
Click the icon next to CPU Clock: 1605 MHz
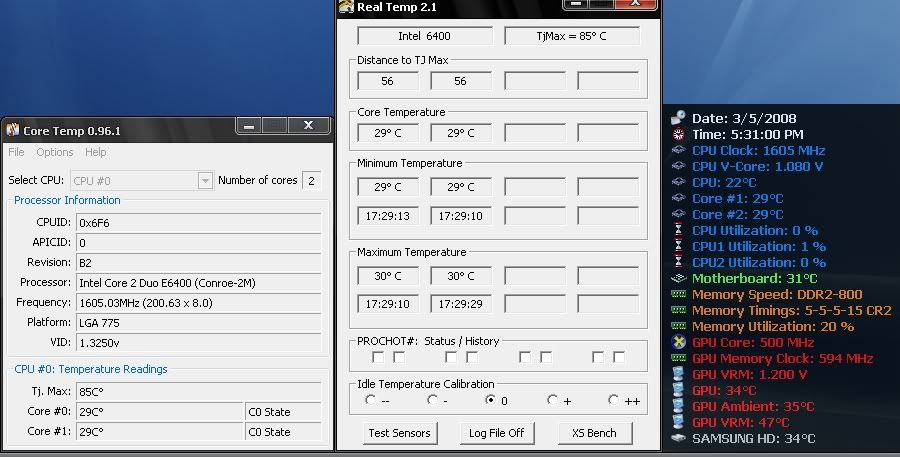[x=678, y=150]
